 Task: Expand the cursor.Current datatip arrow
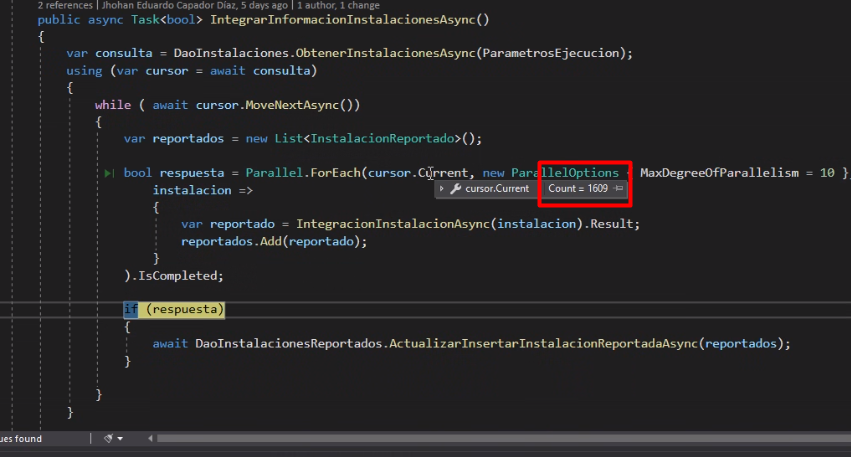(441, 189)
